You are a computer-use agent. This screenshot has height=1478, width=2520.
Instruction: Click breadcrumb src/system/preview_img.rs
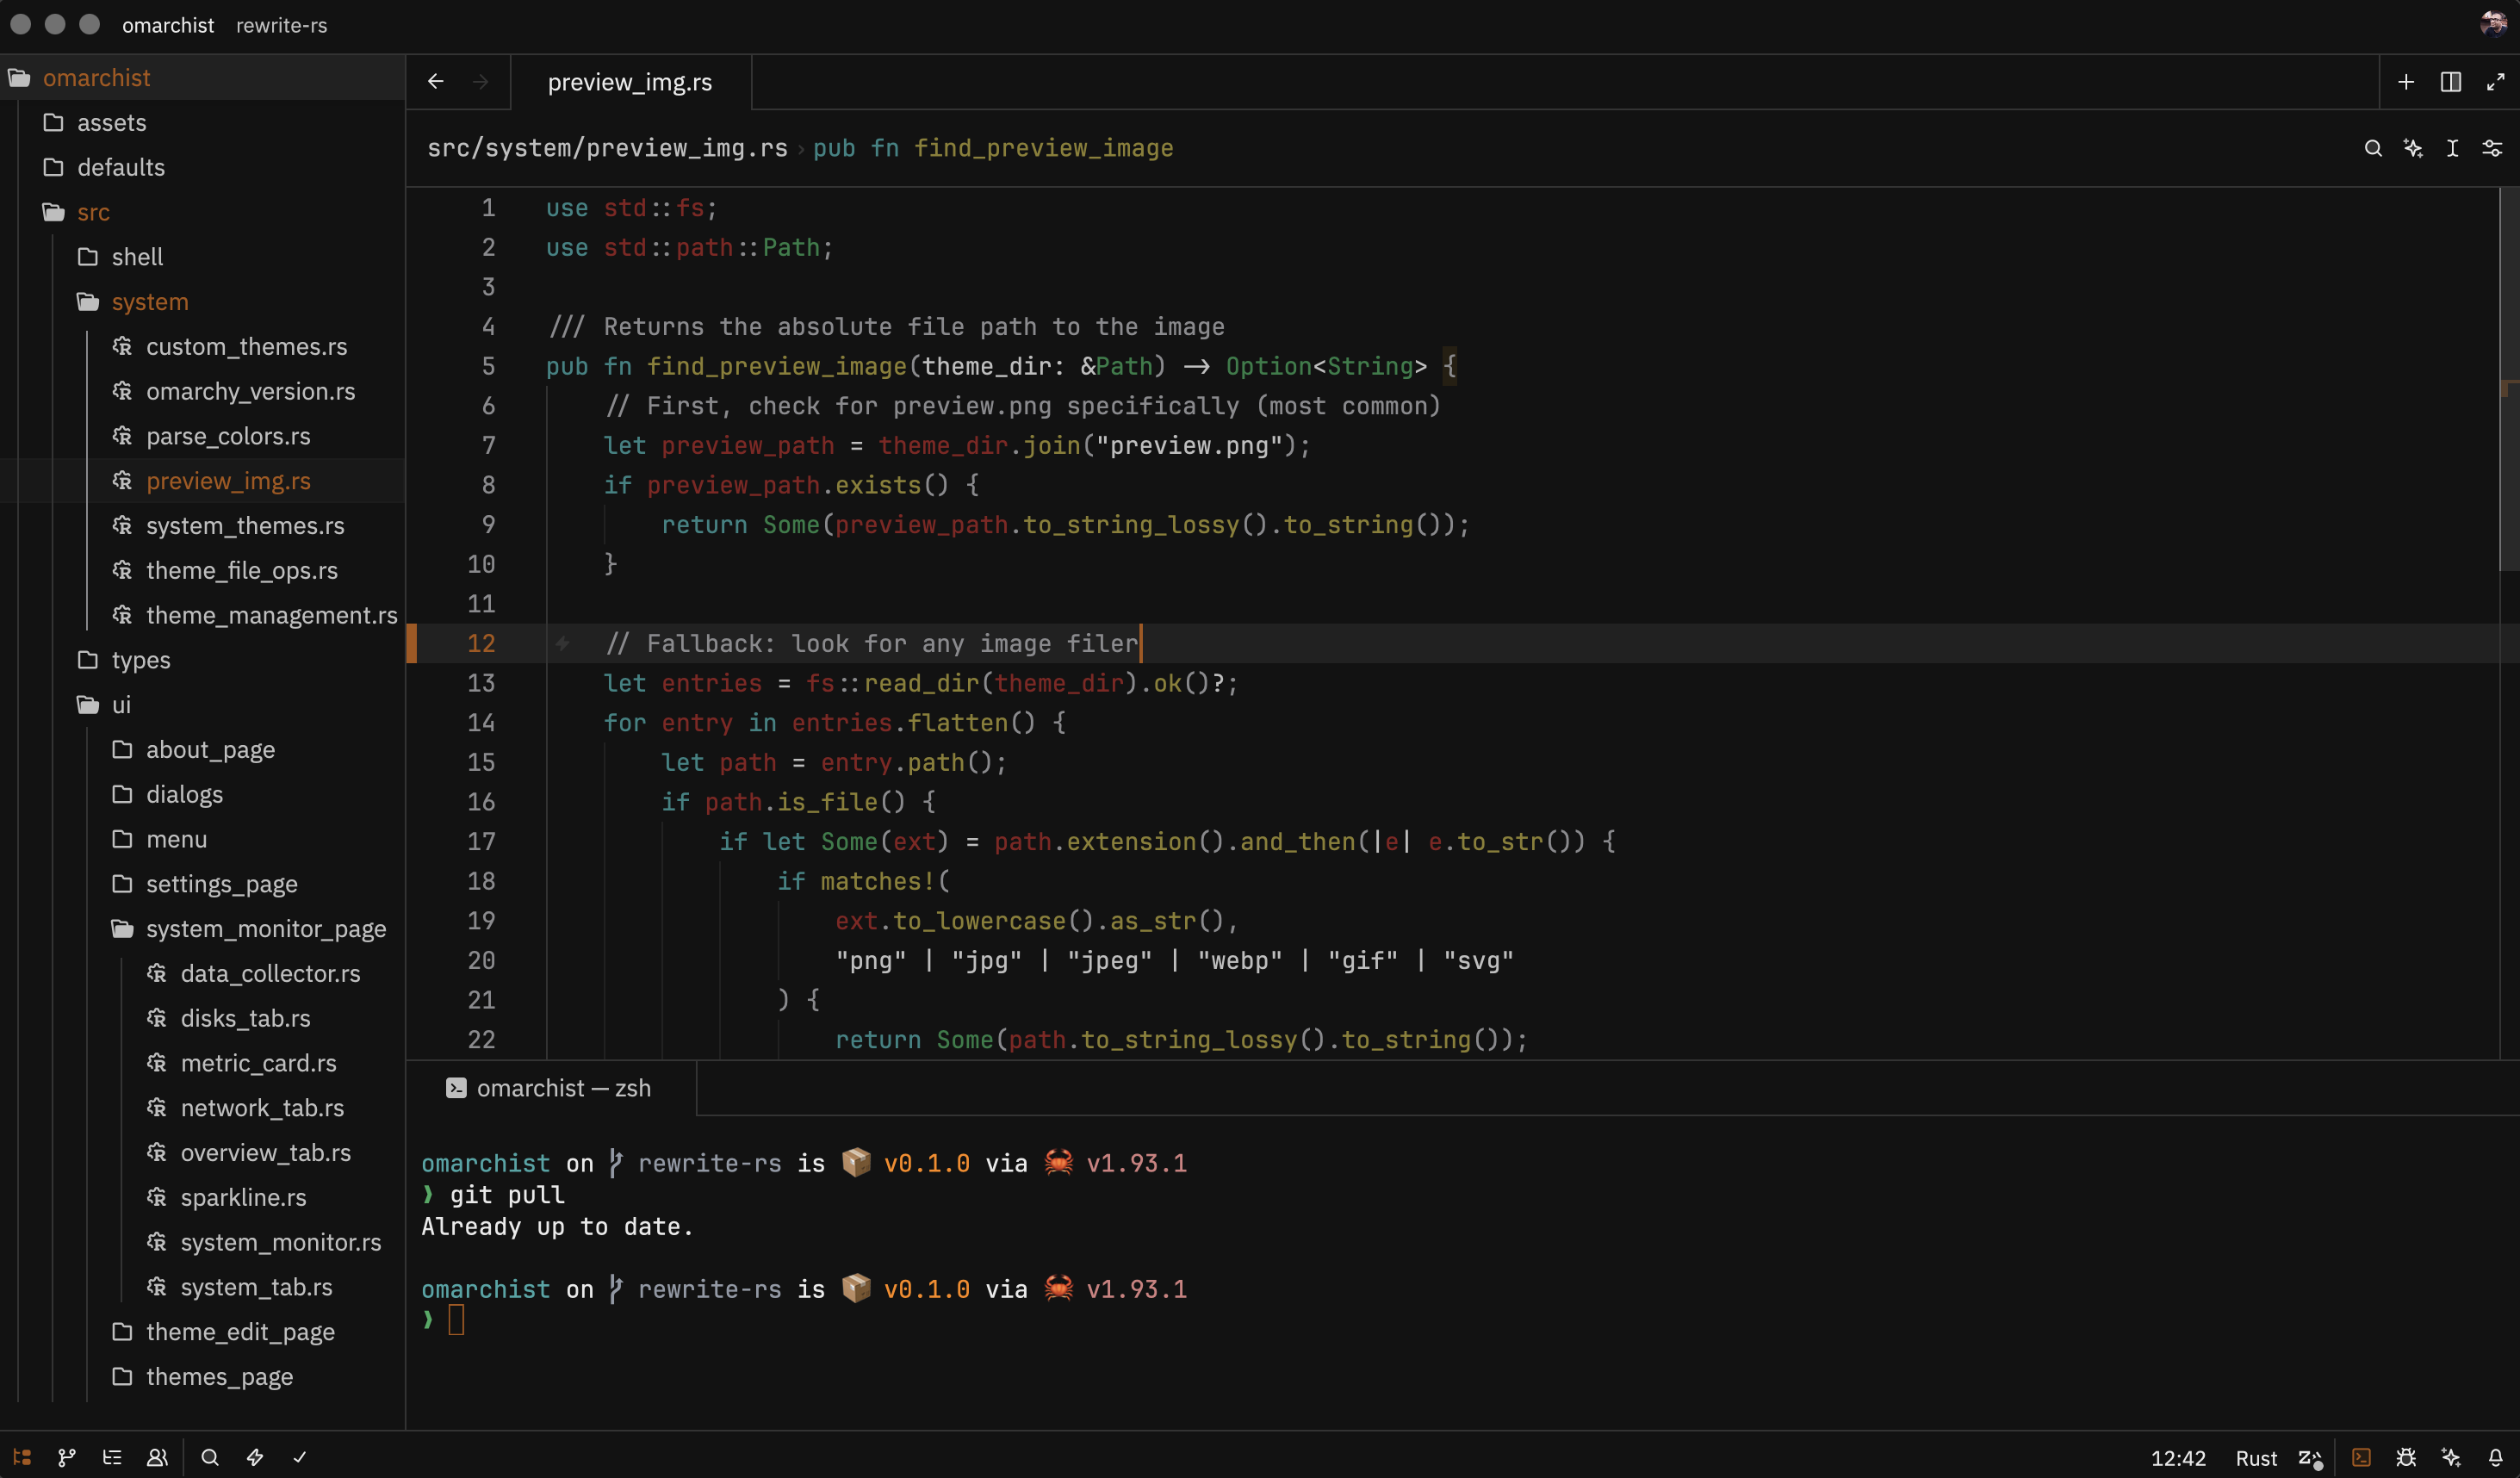click(x=607, y=148)
